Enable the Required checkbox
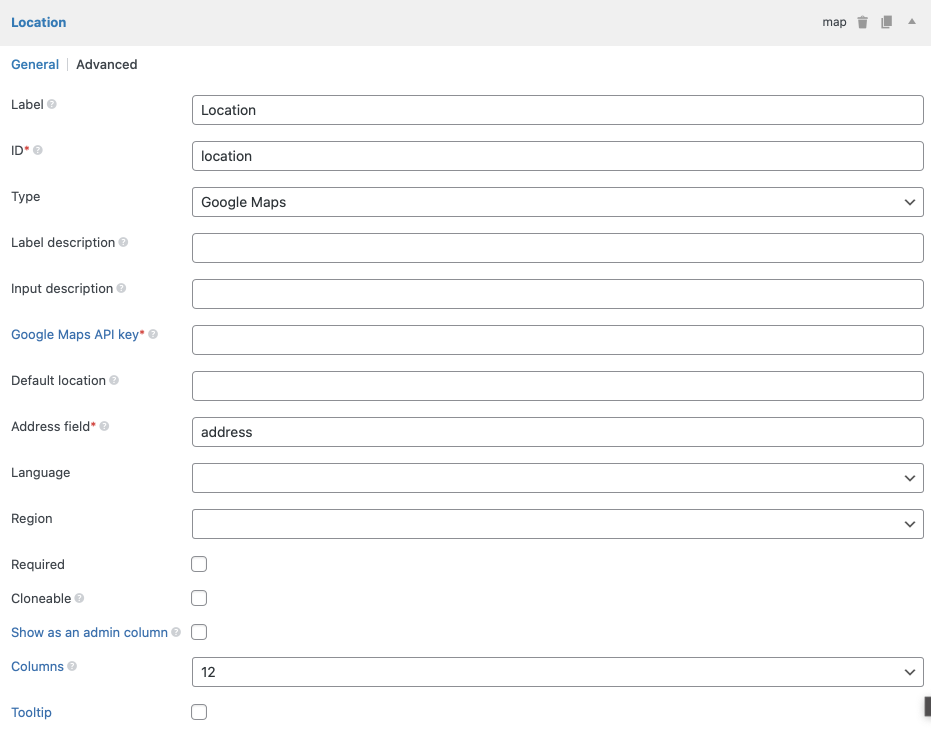Image resolution: width=931 pixels, height=733 pixels. [x=199, y=564]
